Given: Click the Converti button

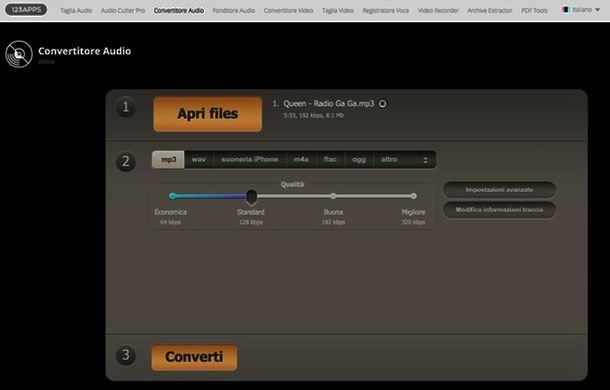Looking at the screenshot, I should [x=194, y=357].
